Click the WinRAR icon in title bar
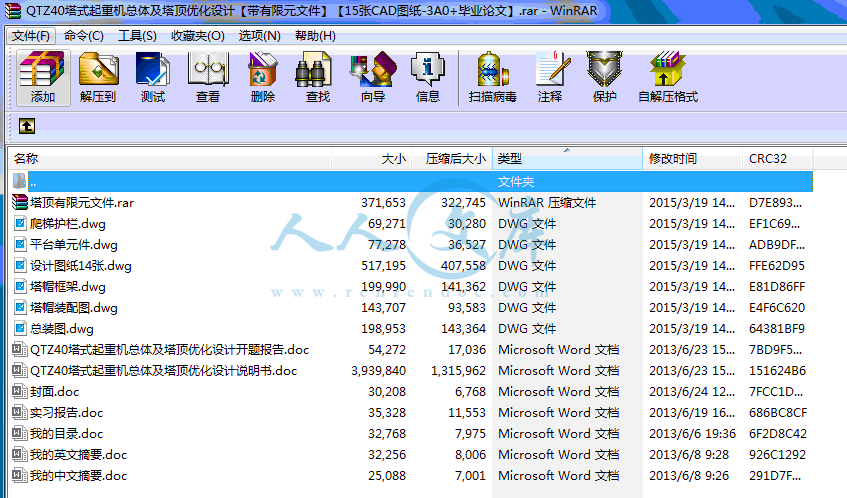847x498 pixels. pyautogui.click(x=13, y=10)
